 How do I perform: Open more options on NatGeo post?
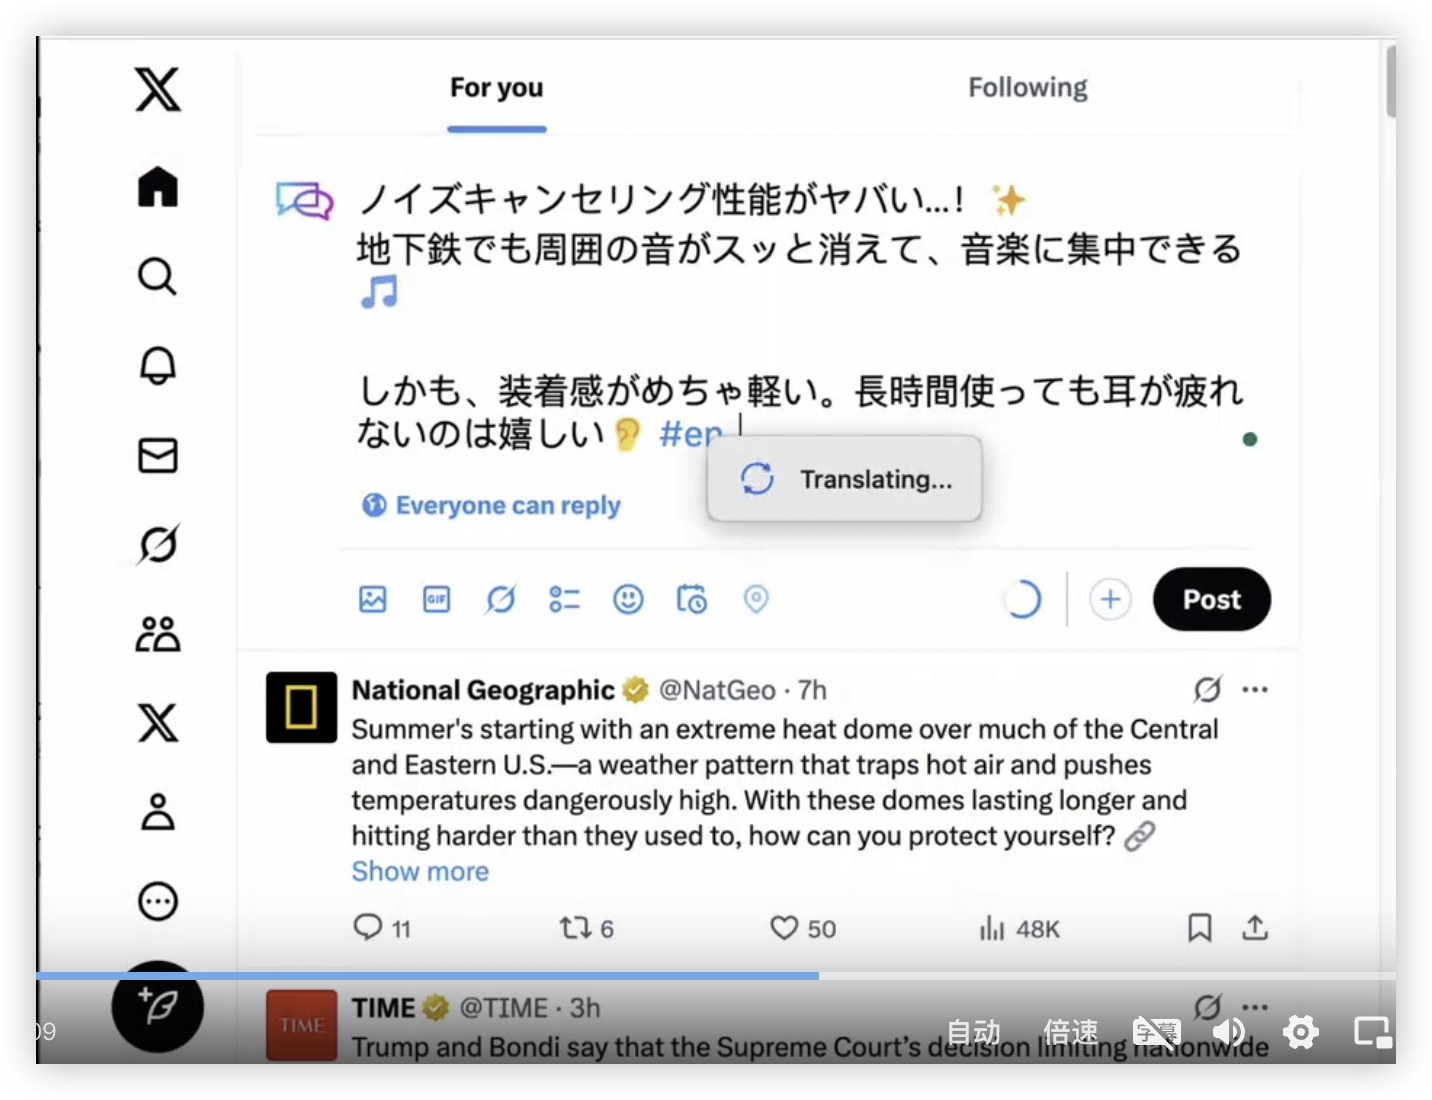1255,689
